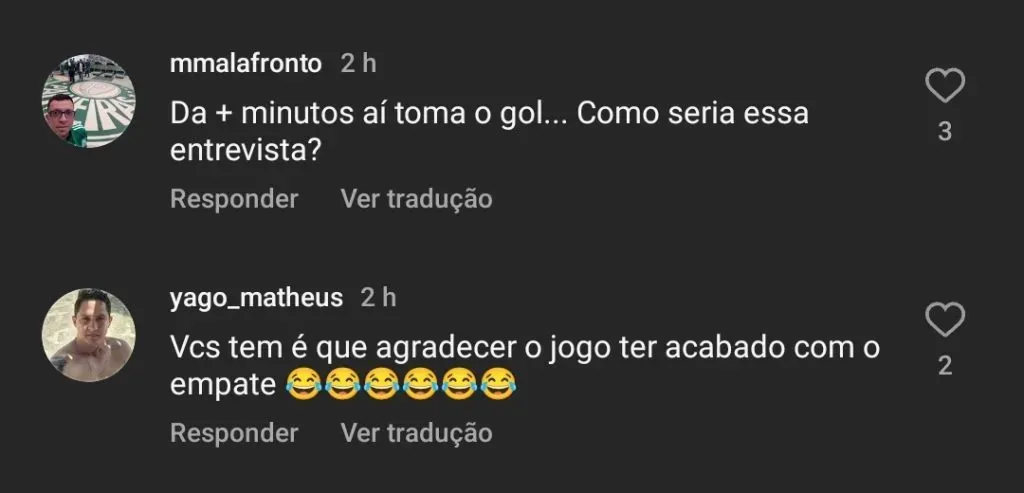This screenshot has width=1024, height=493.
Task: Show translation of mmalafronto's comment
Action: (416, 199)
